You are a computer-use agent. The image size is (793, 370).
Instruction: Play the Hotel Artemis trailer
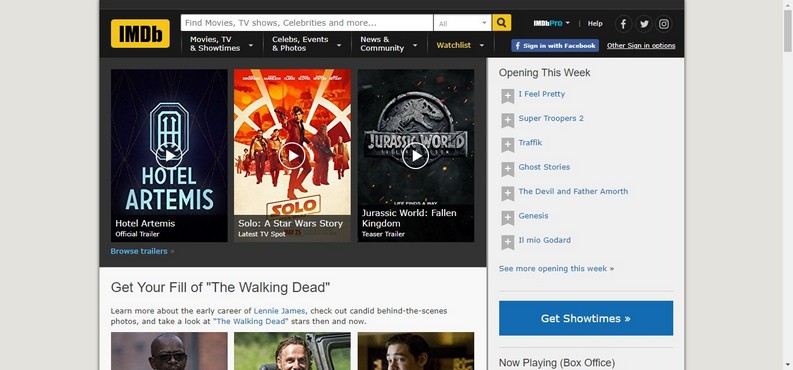coord(169,155)
